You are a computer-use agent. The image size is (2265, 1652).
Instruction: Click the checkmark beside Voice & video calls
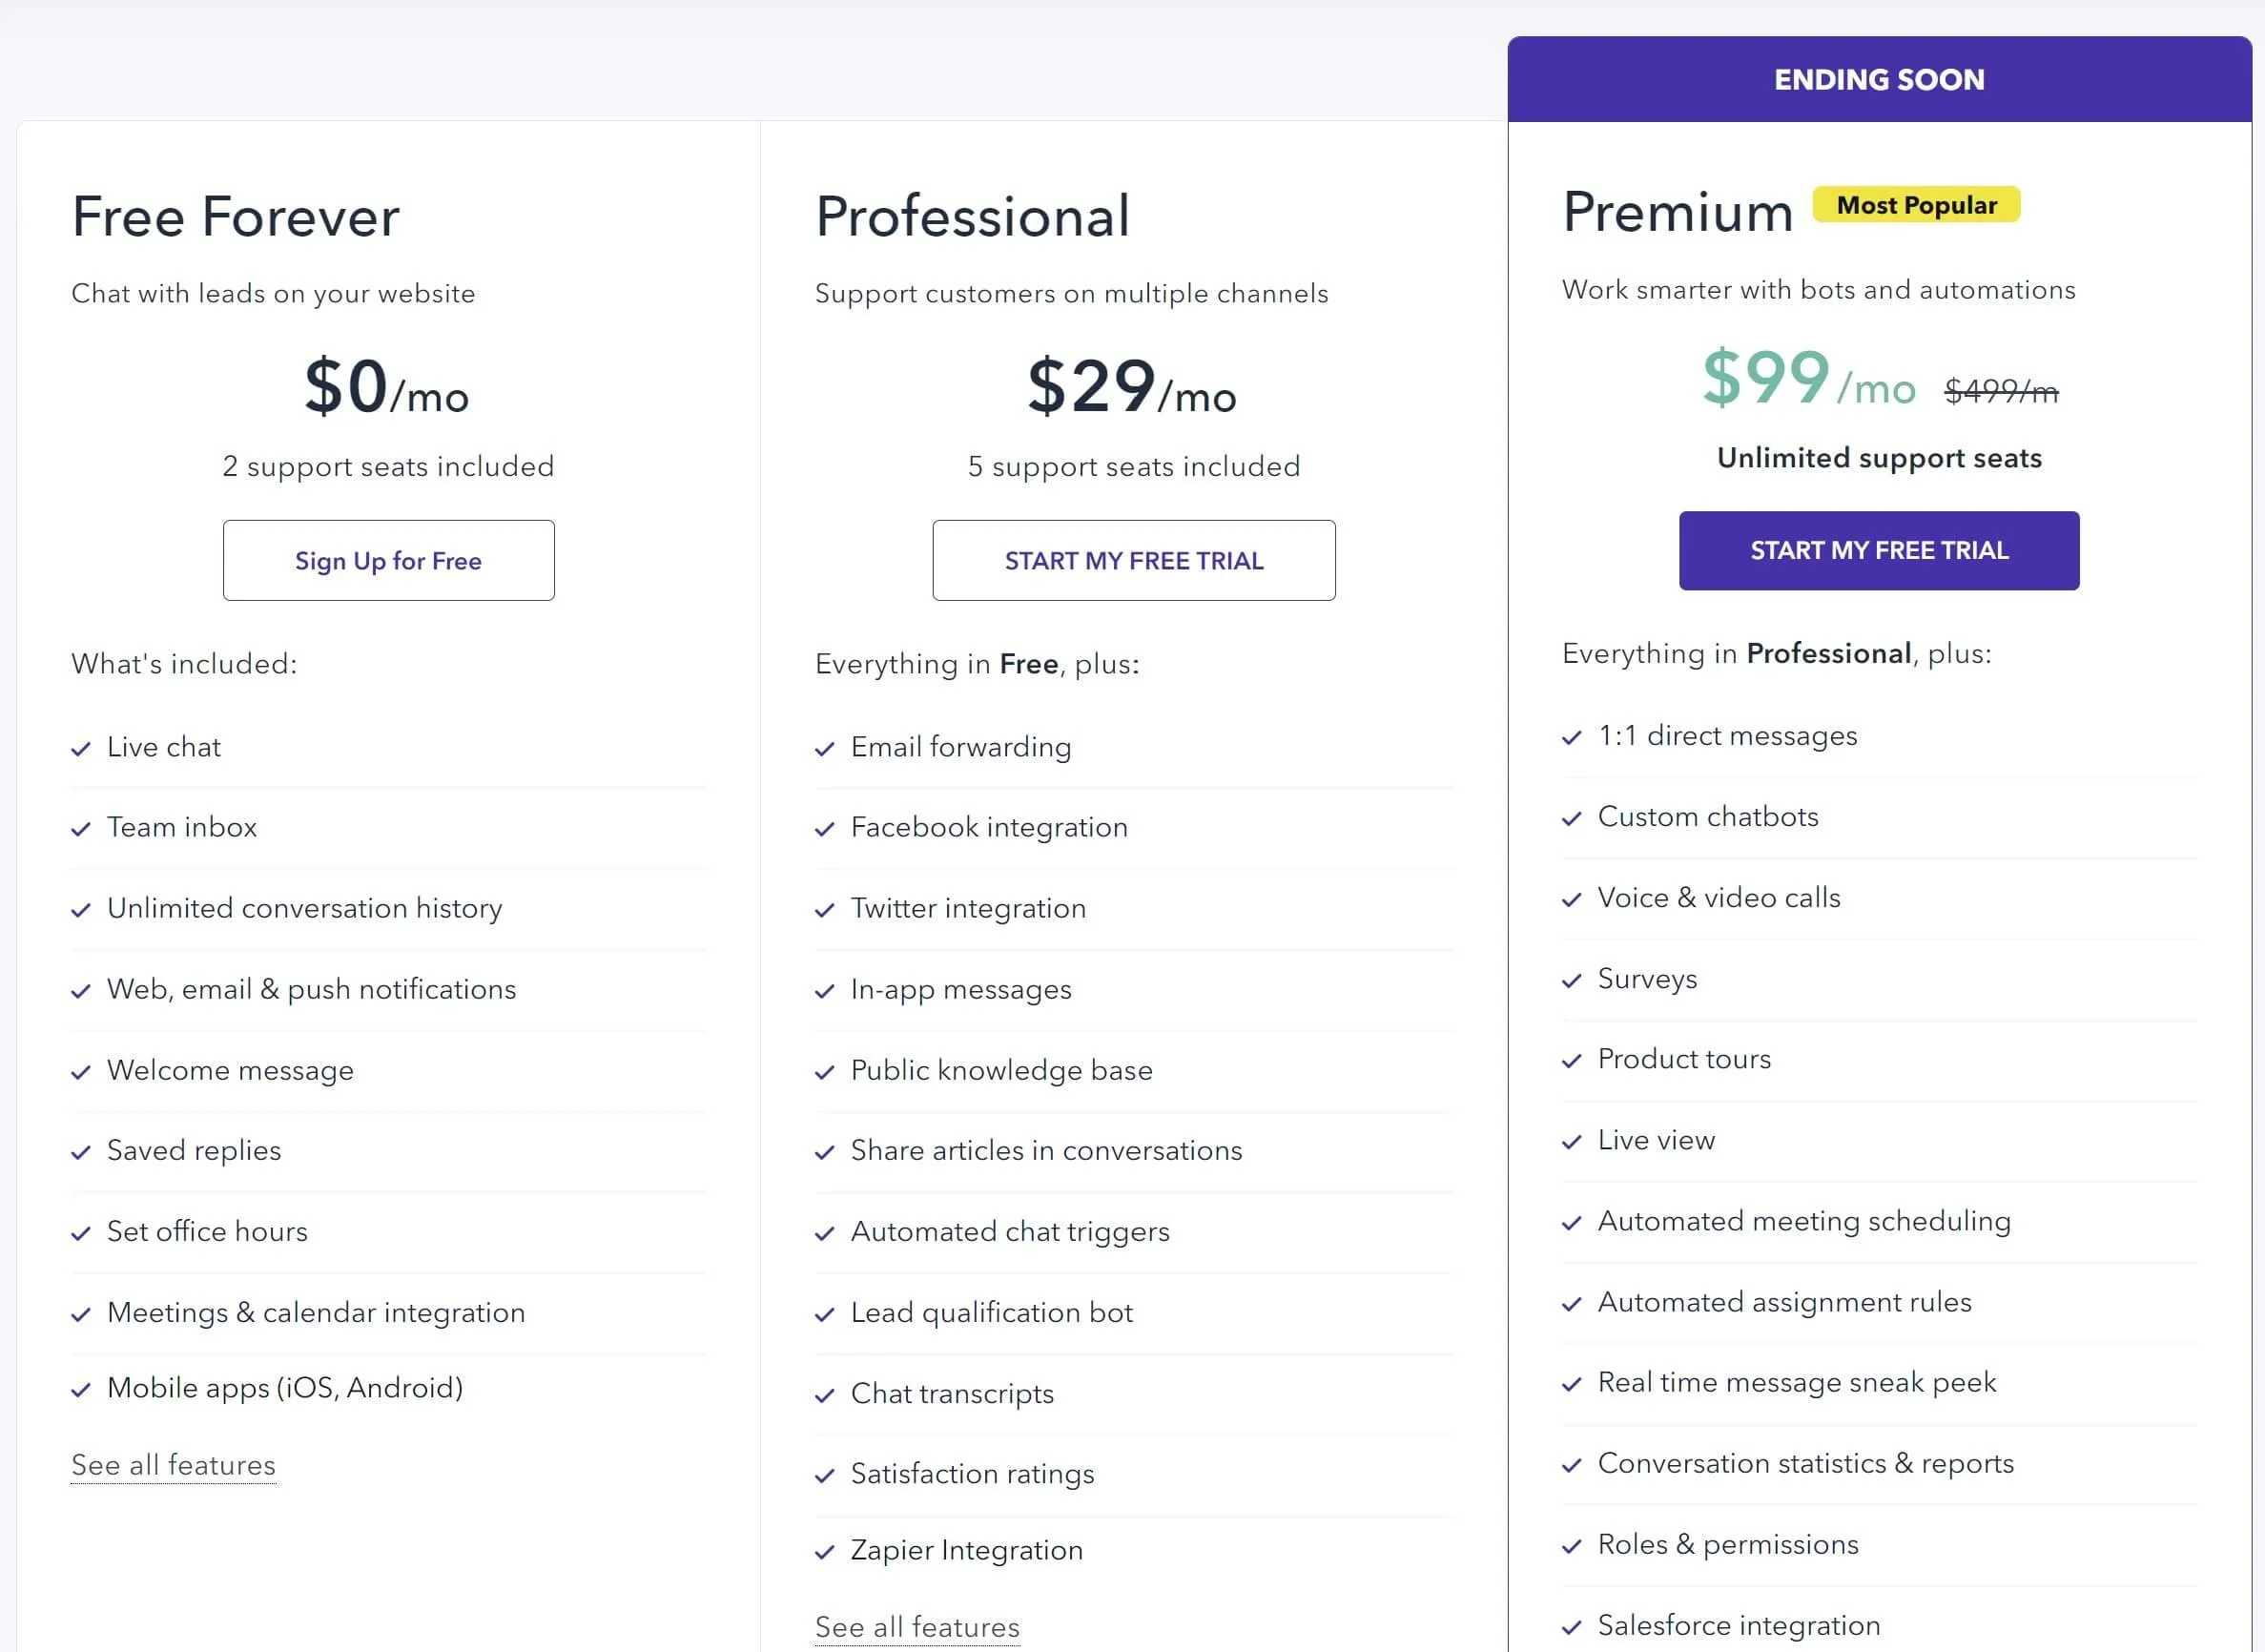pyautogui.click(x=1572, y=899)
